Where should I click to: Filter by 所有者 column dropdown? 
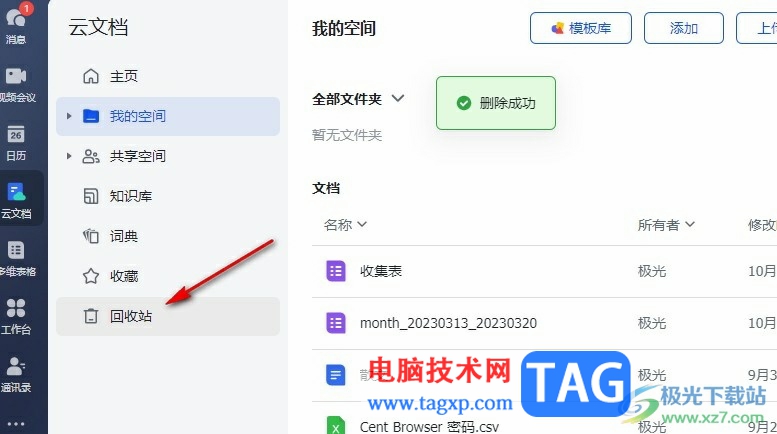666,224
